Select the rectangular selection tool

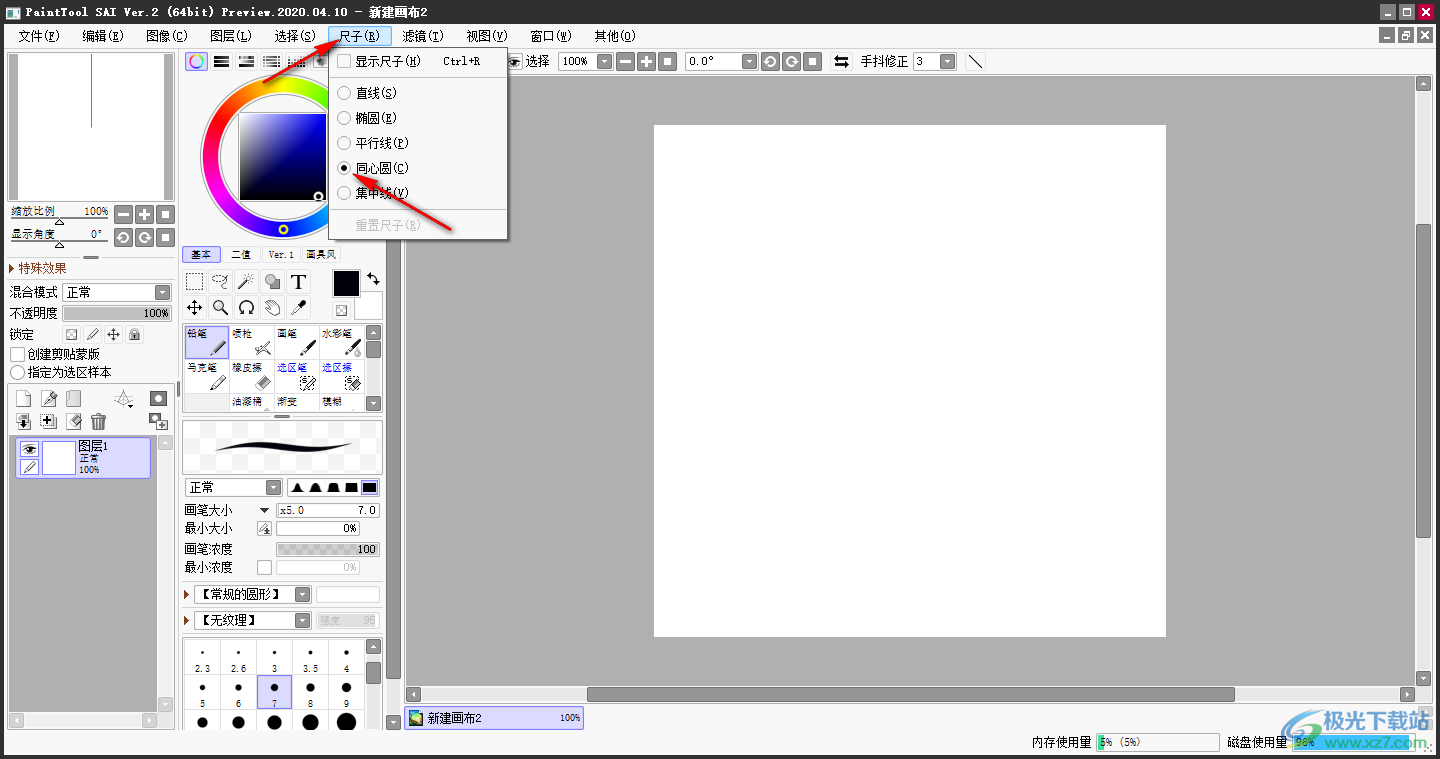click(195, 282)
